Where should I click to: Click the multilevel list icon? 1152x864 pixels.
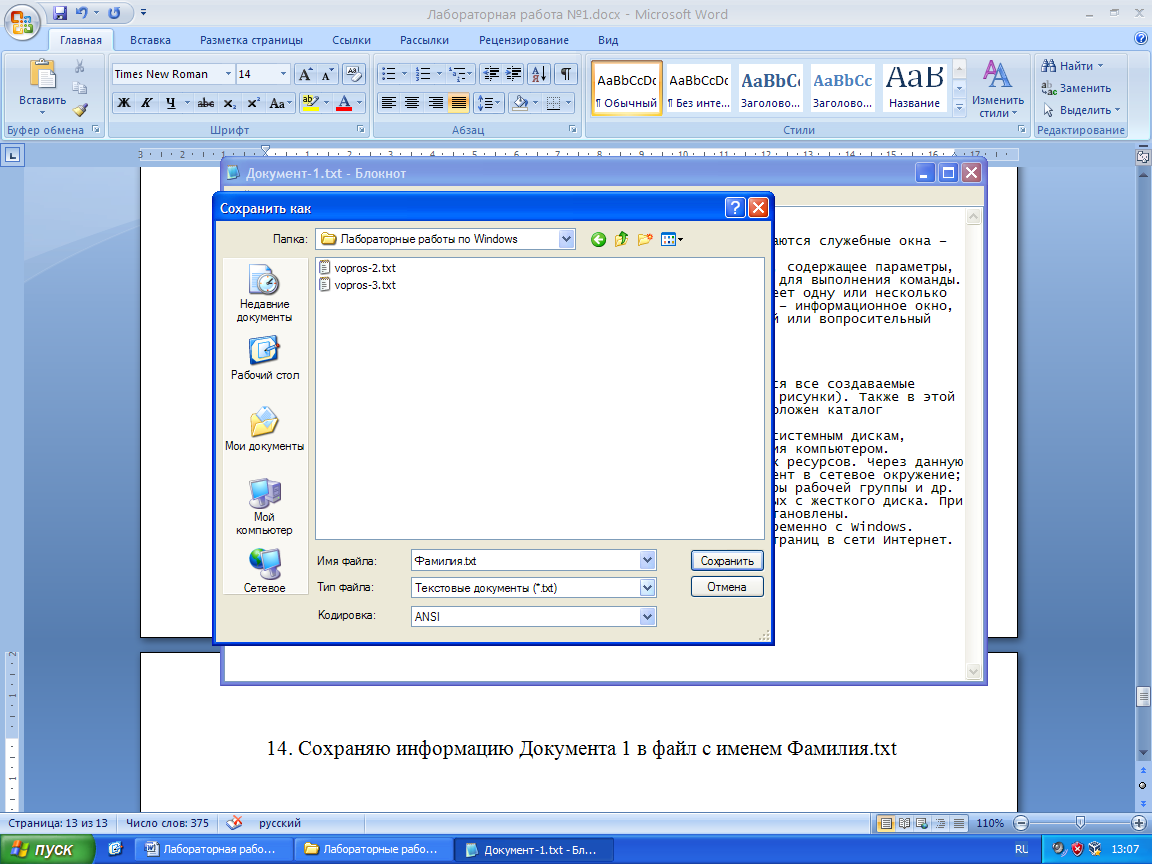point(457,73)
